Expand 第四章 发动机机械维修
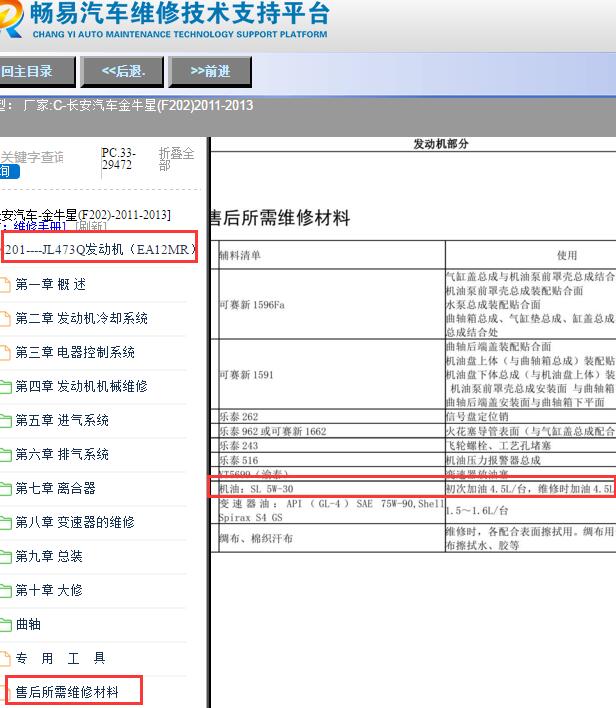This screenshot has height=708, width=616. [81, 386]
